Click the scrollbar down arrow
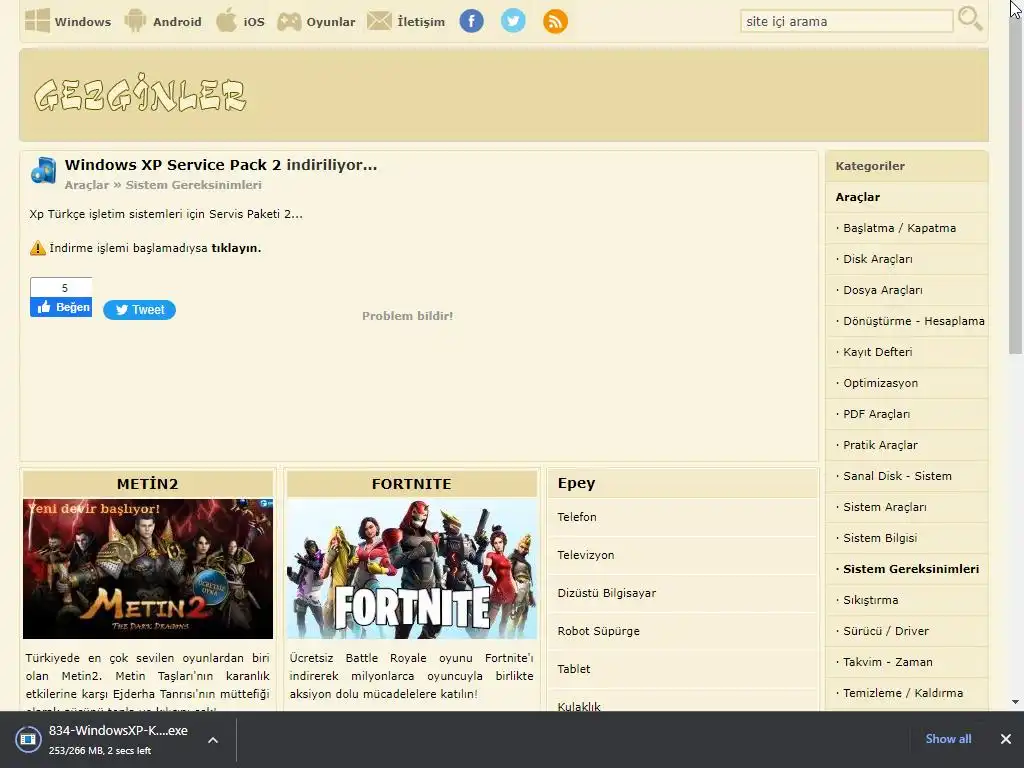The image size is (1024, 768). 1016,703
